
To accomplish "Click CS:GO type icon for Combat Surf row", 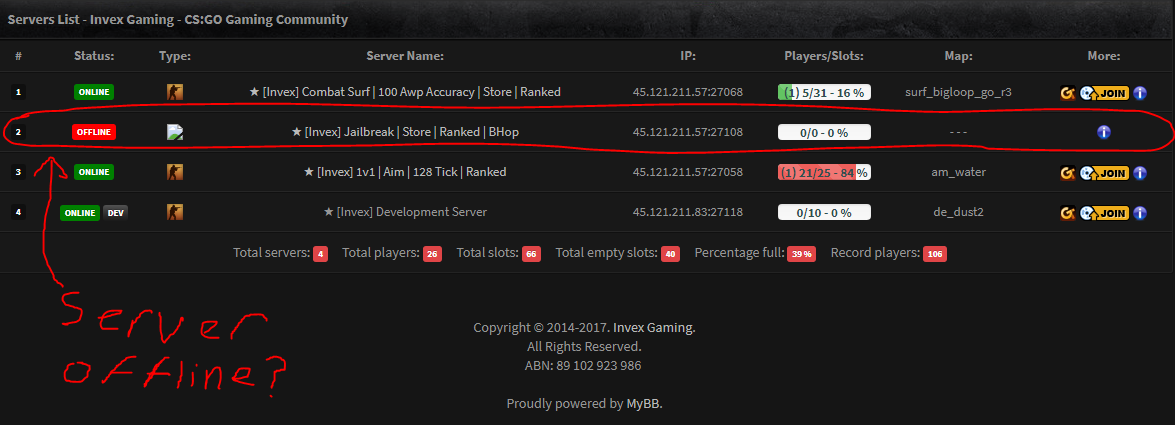I will 175,92.
